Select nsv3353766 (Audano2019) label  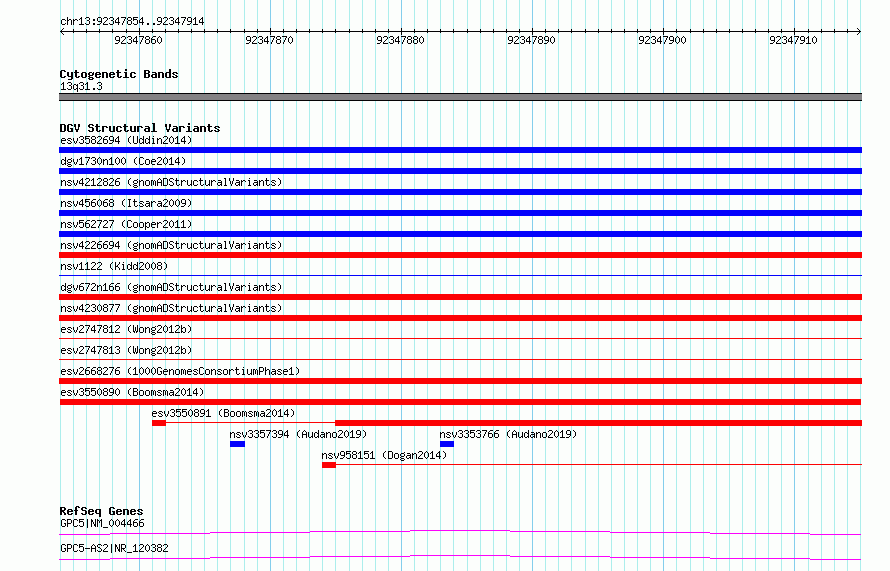click(x=508, y=434)
